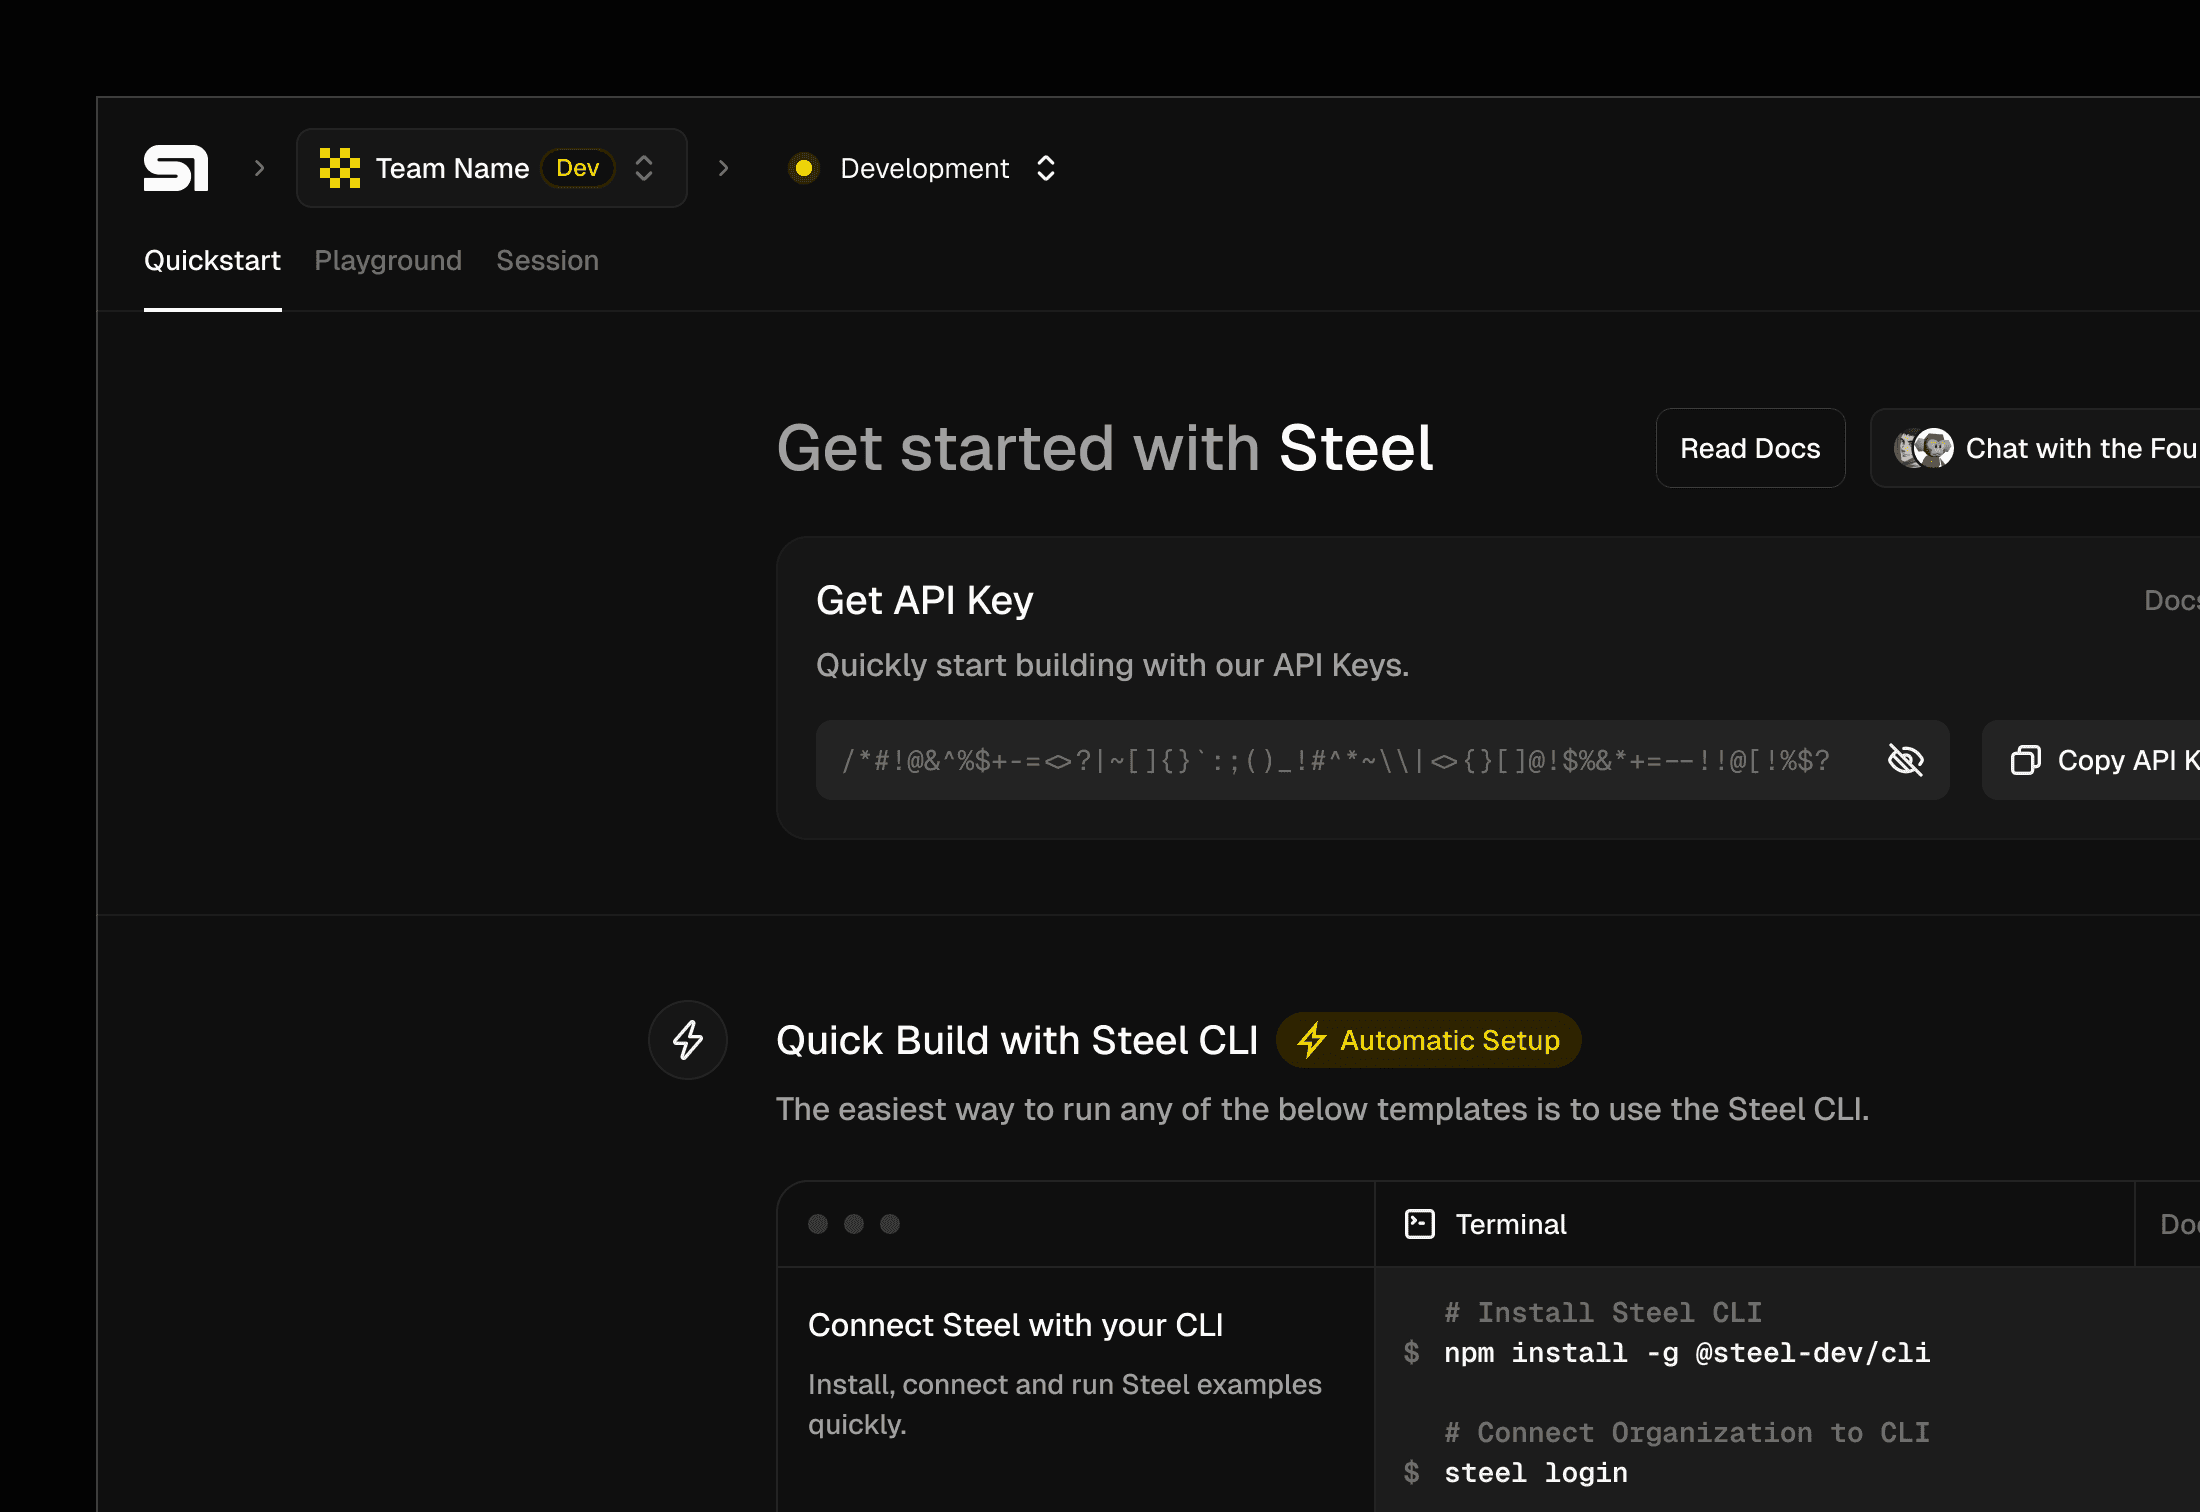Click the founders avatar image
Screen dimensions: 2200x1512
point(1924,448)
